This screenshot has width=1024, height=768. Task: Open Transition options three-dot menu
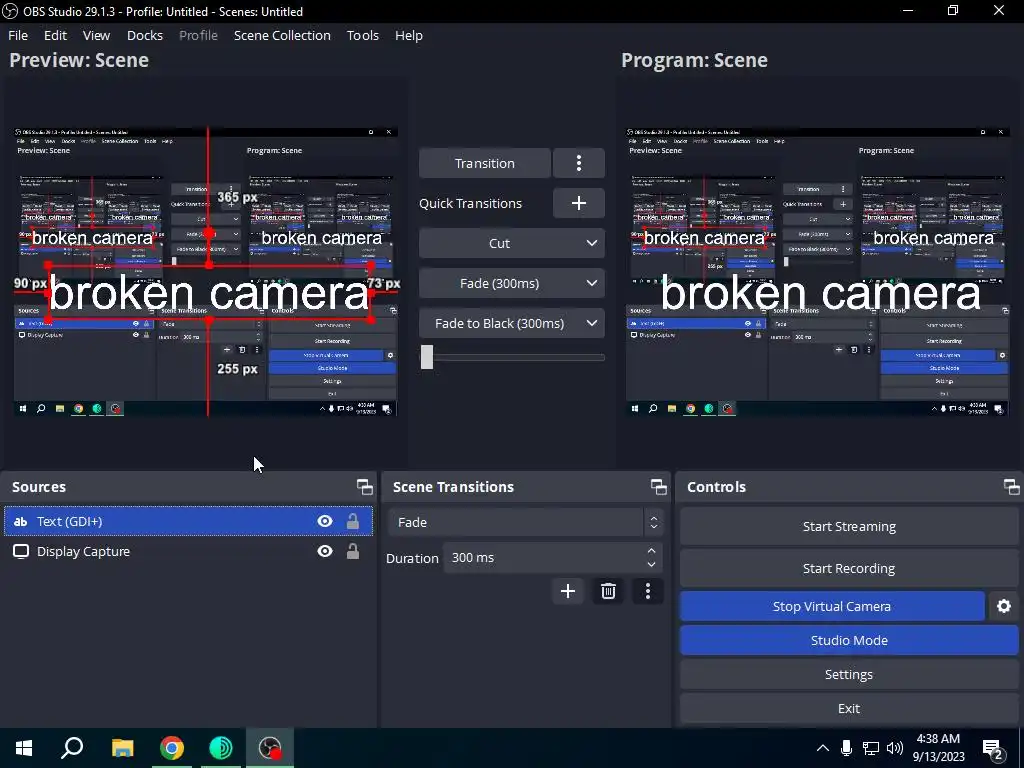(x=579, y=163)
